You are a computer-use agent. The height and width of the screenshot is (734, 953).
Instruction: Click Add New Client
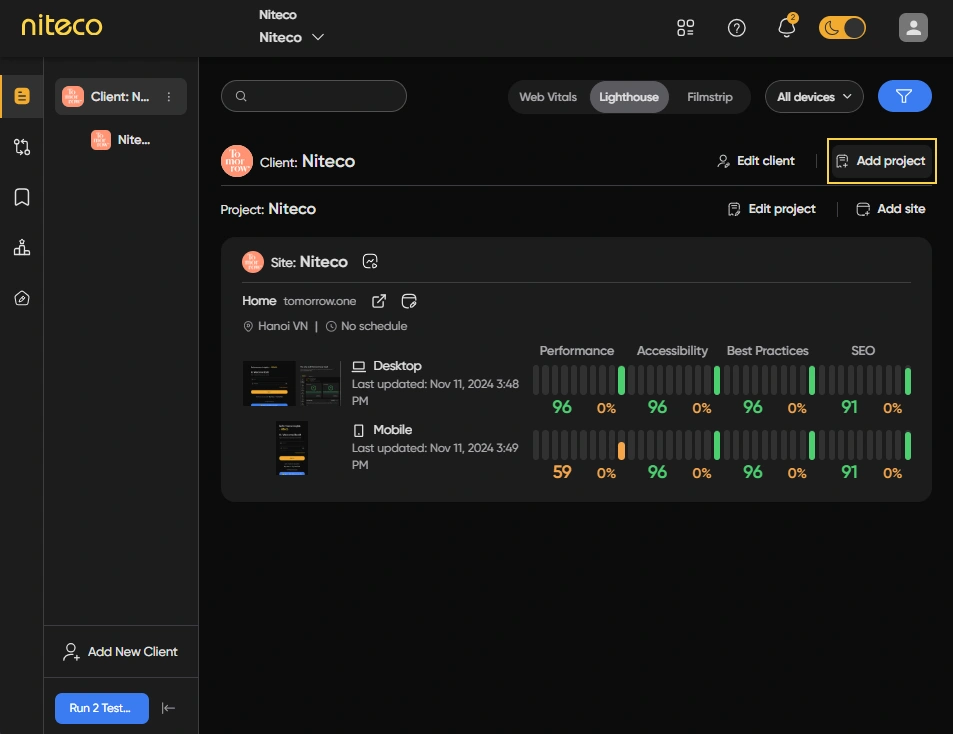click(120, 651)
